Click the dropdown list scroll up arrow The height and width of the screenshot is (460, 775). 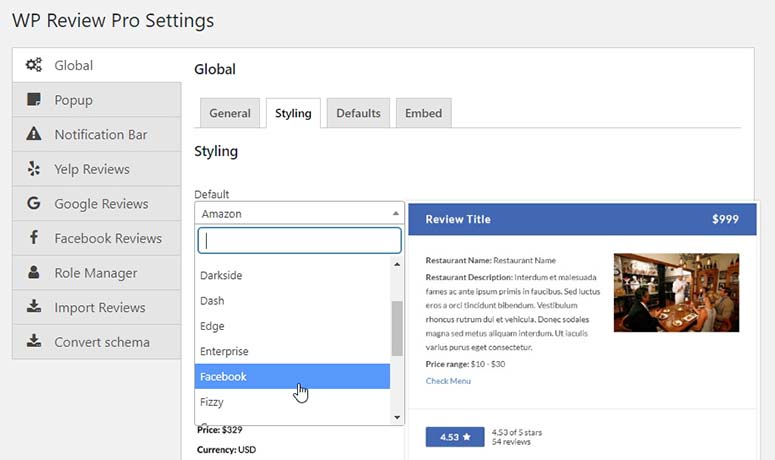[397, 264]
